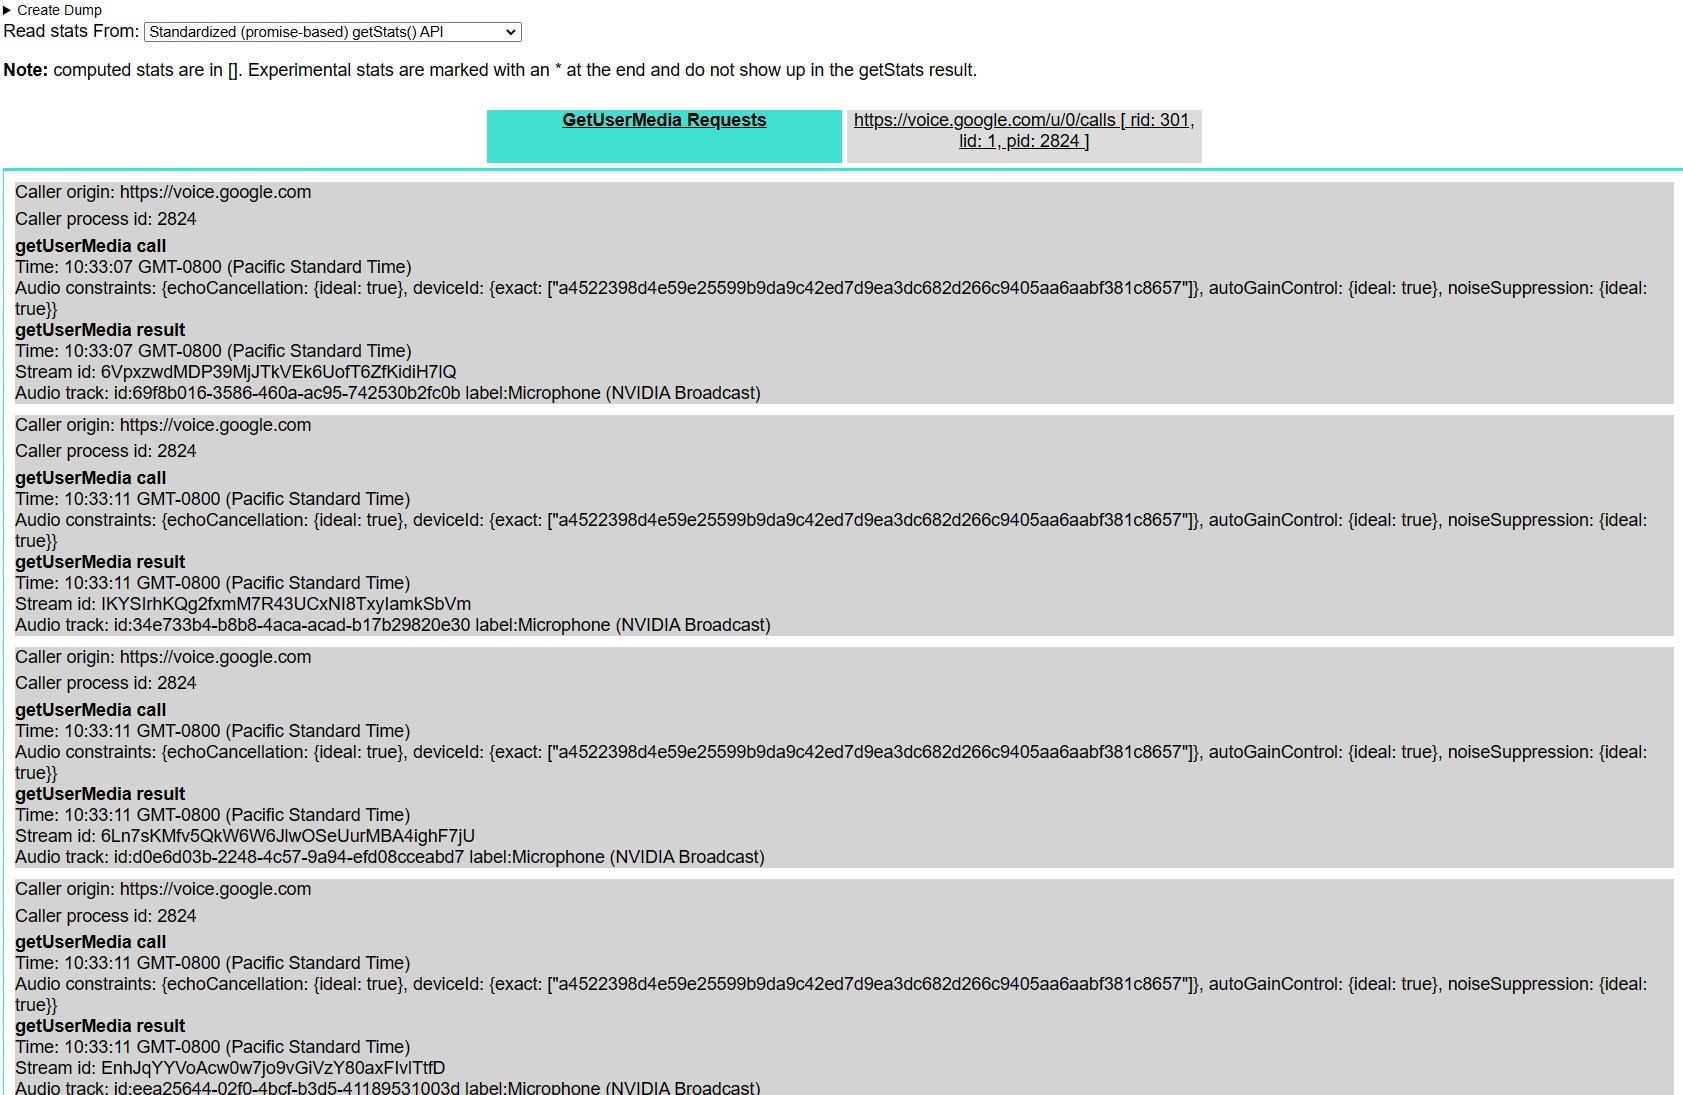Click the first getUserMedia call heading
Screen dimensions: 1683x1095
coord(90,245)
